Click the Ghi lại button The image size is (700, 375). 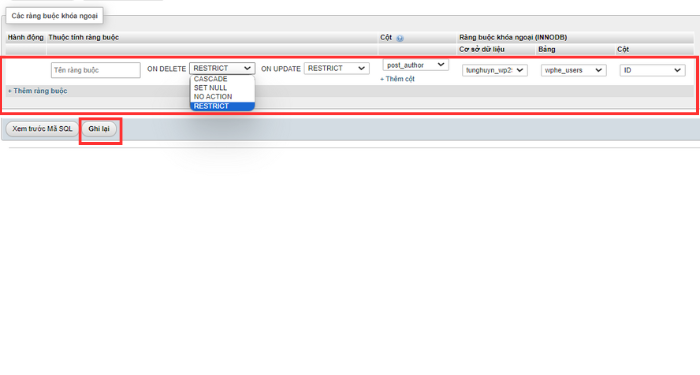tap(99, 129)
